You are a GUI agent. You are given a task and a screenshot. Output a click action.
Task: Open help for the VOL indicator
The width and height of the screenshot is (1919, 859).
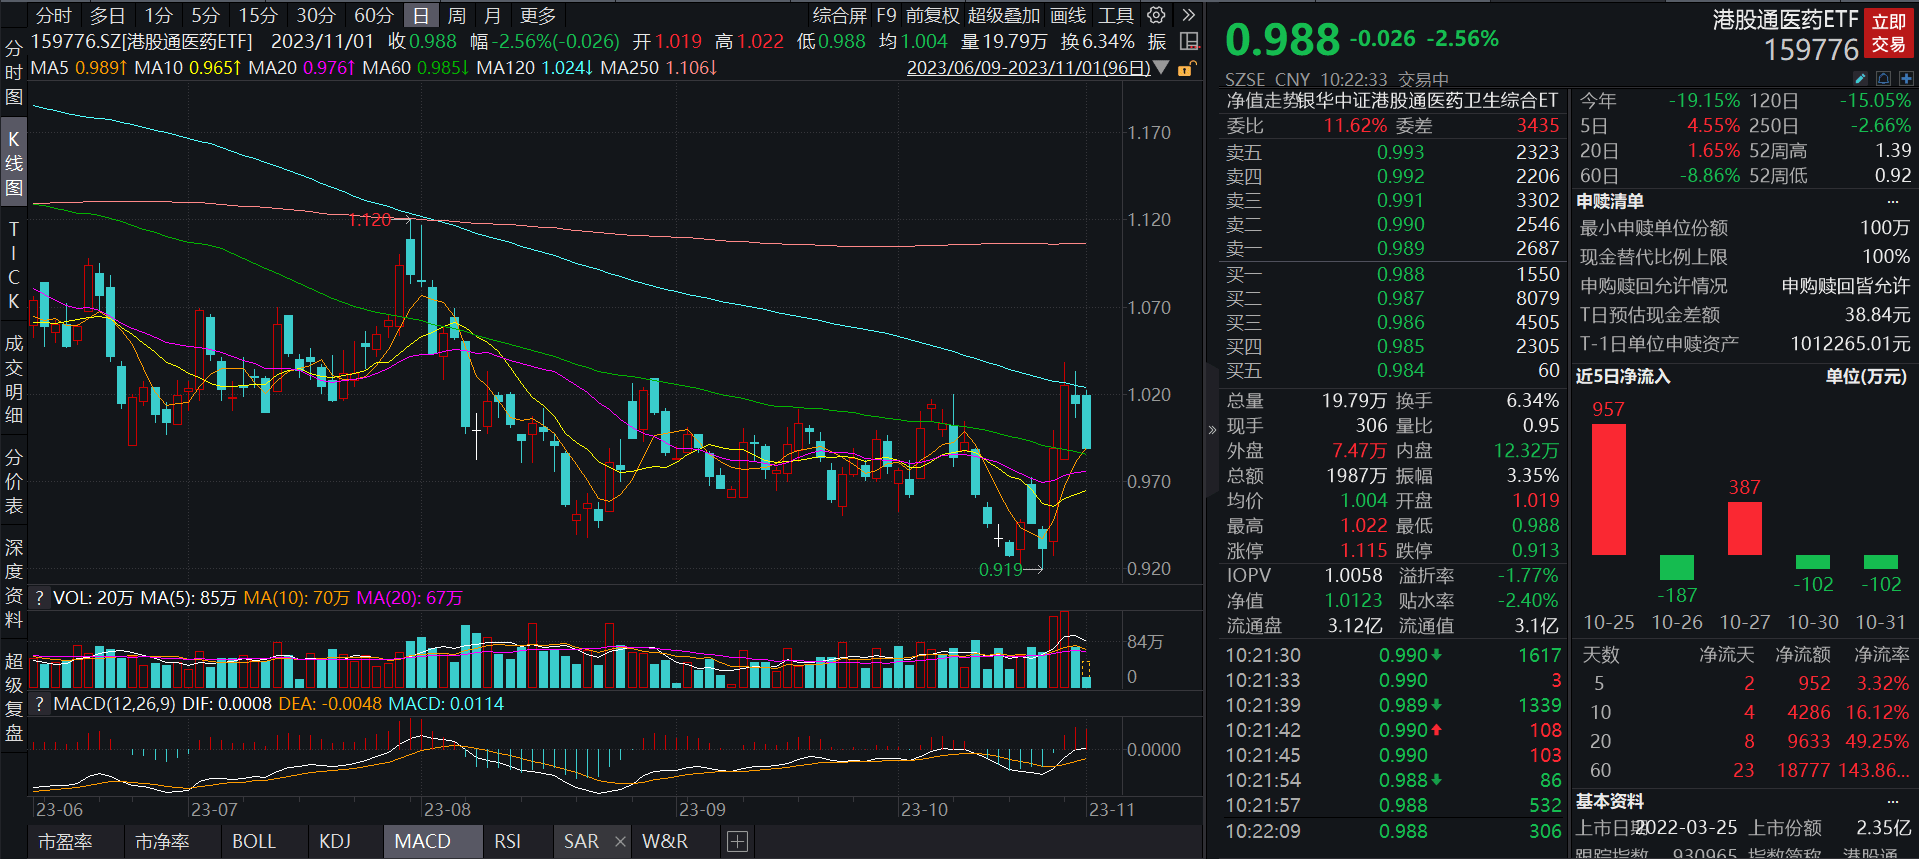[x=40, y=598]
